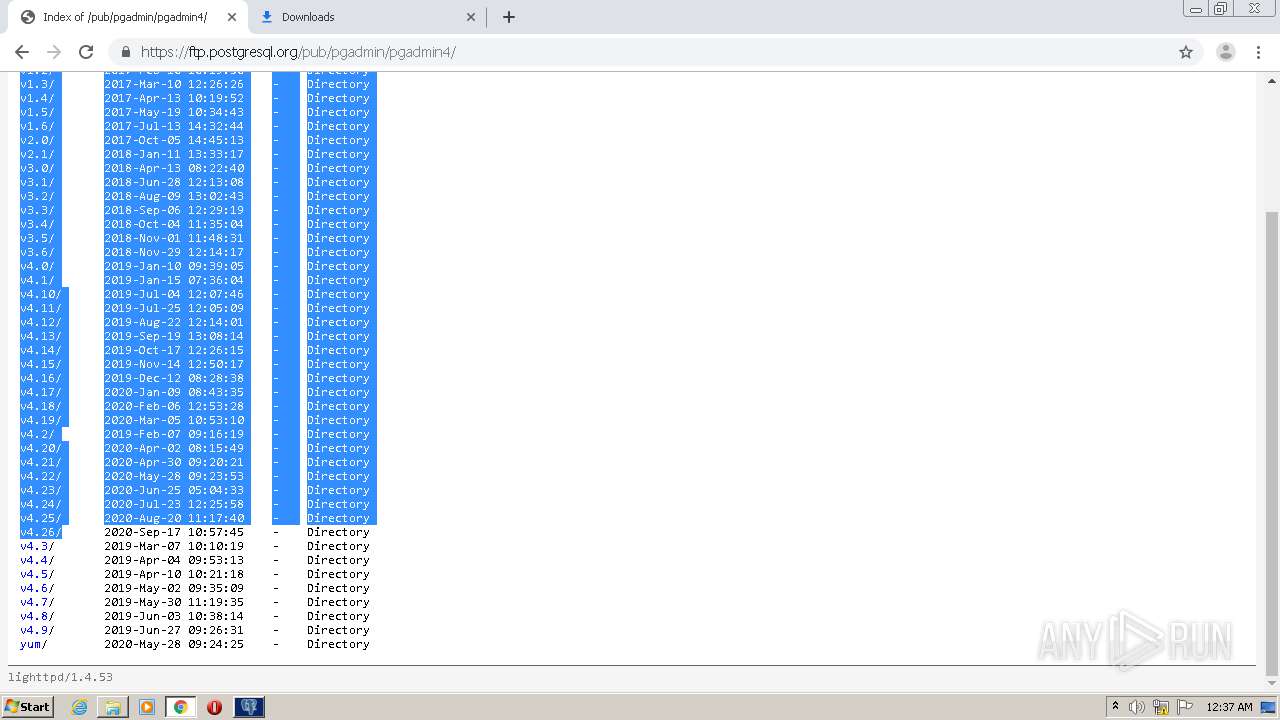Click the lighttpd/1.4.53 footer text
The image size is (1280, 720).
tap(60, 677)
